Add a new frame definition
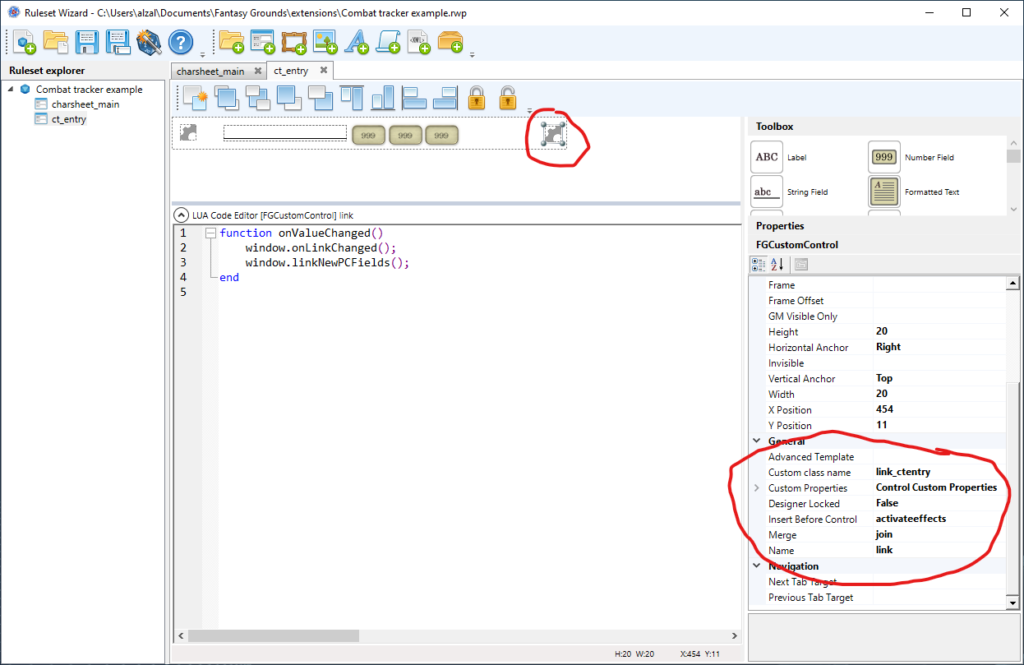 click(x=294, y=42)
